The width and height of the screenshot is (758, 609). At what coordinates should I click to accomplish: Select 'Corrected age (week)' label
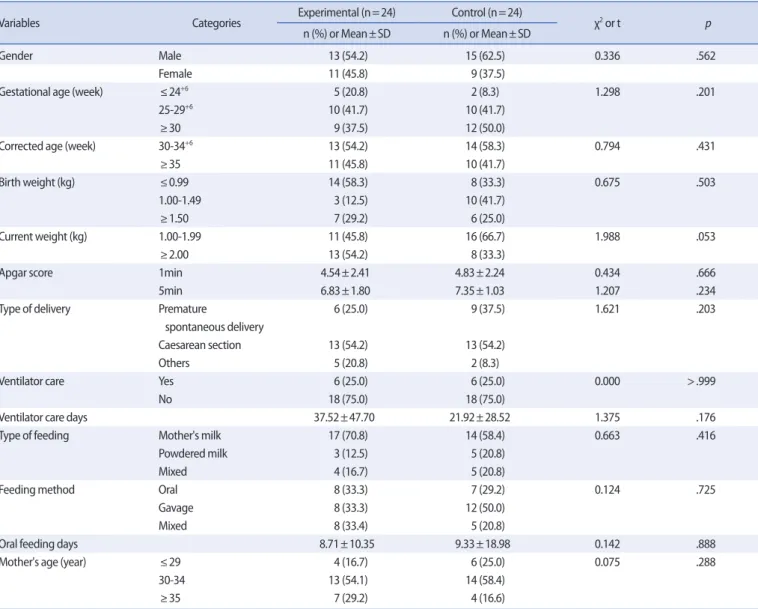47,146
